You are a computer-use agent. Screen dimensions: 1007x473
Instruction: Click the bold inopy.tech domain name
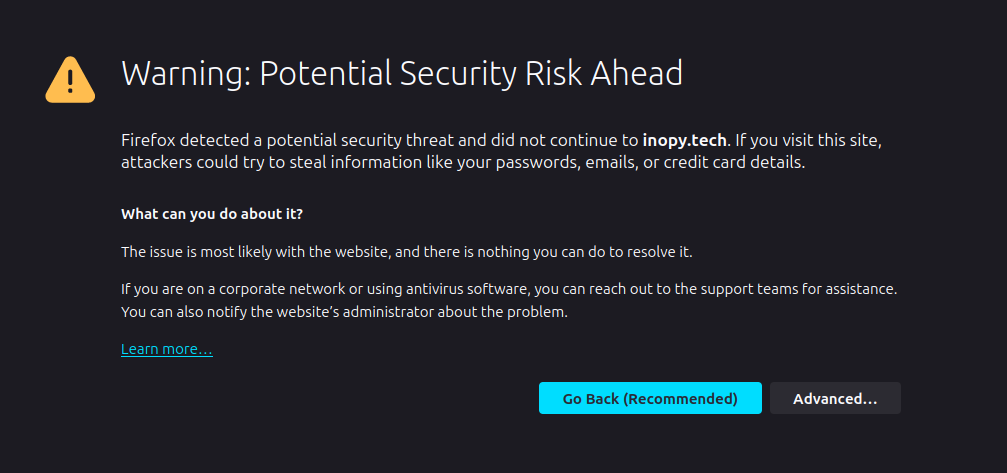coord(685,140)
